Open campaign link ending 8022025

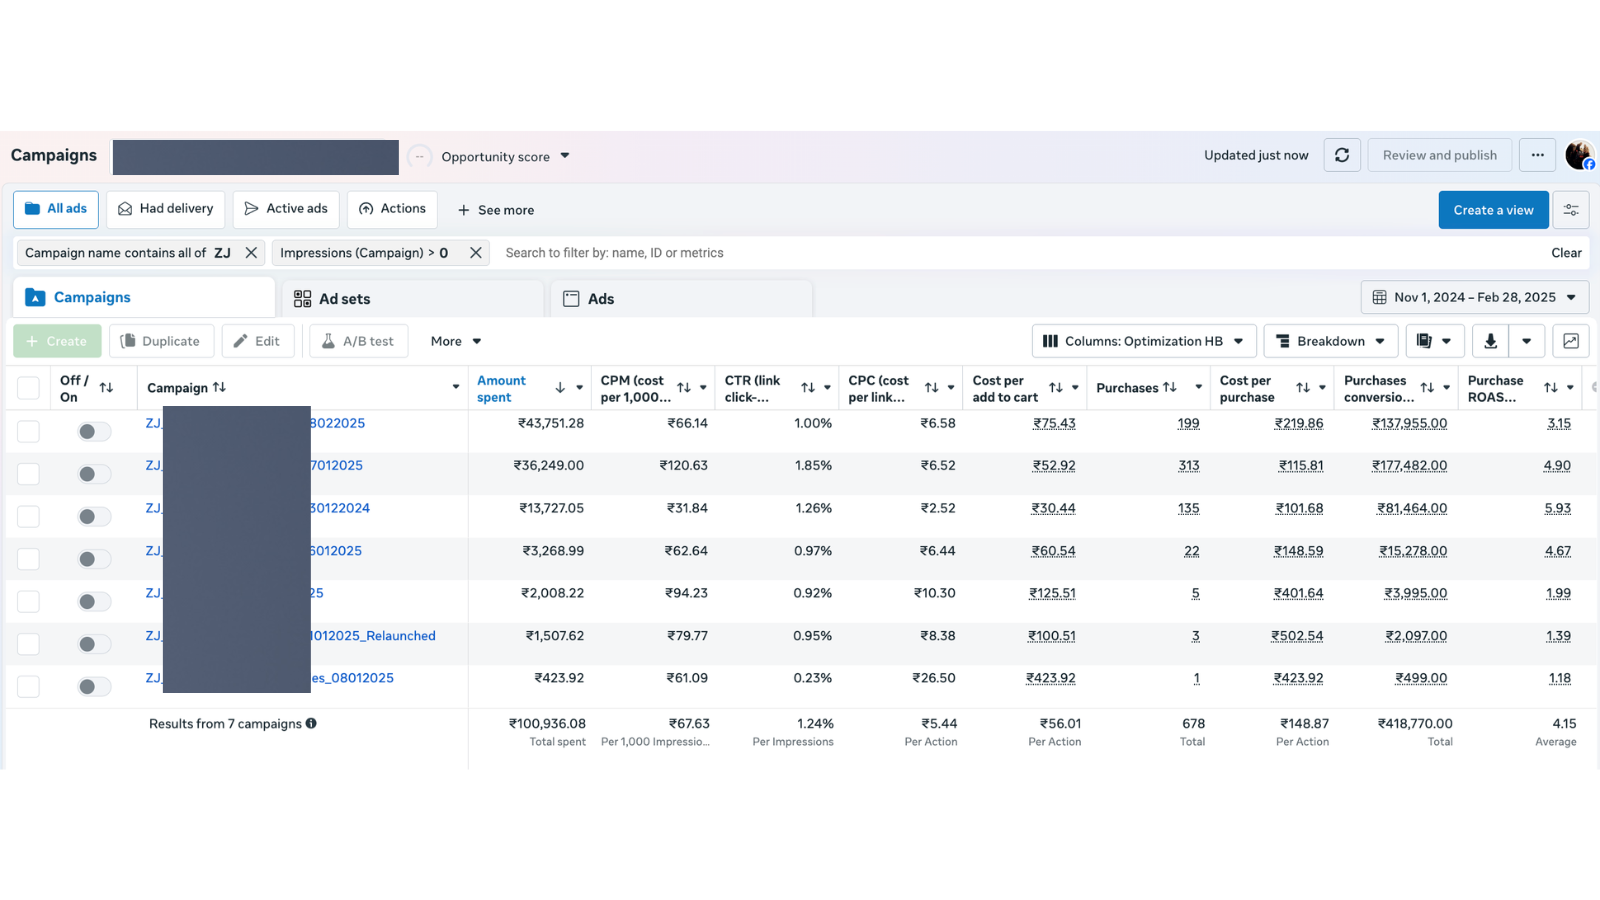click(x=337, y=423)
